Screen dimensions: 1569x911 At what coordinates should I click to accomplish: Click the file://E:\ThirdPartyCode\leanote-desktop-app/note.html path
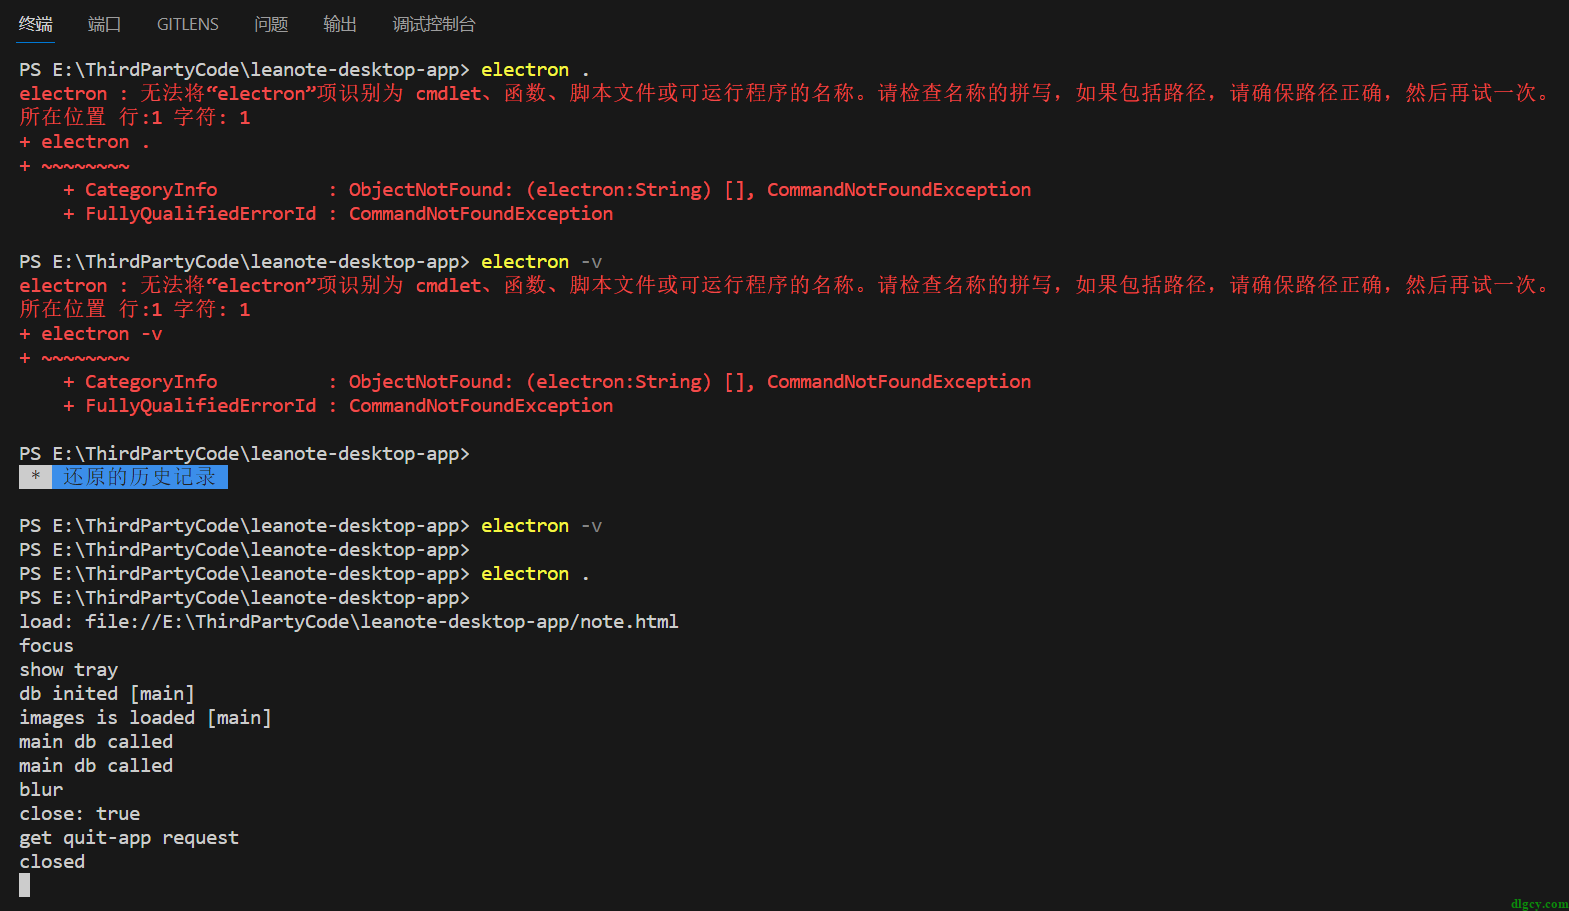381,621
